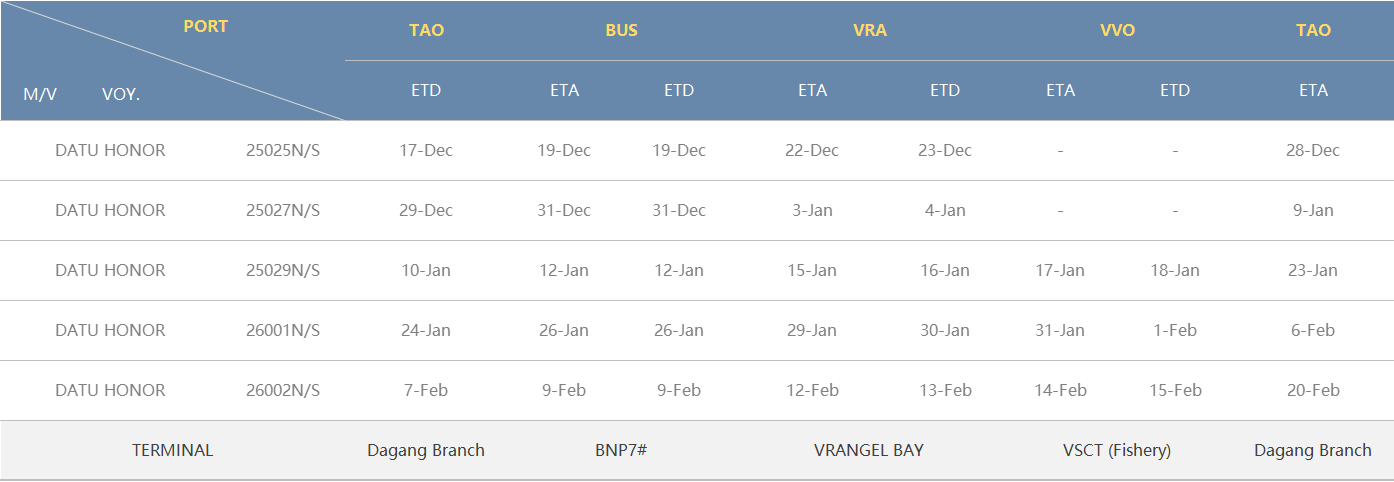Select the VRANGEL BAY terminal cell
1394x482 pixels.
point(869,450)
